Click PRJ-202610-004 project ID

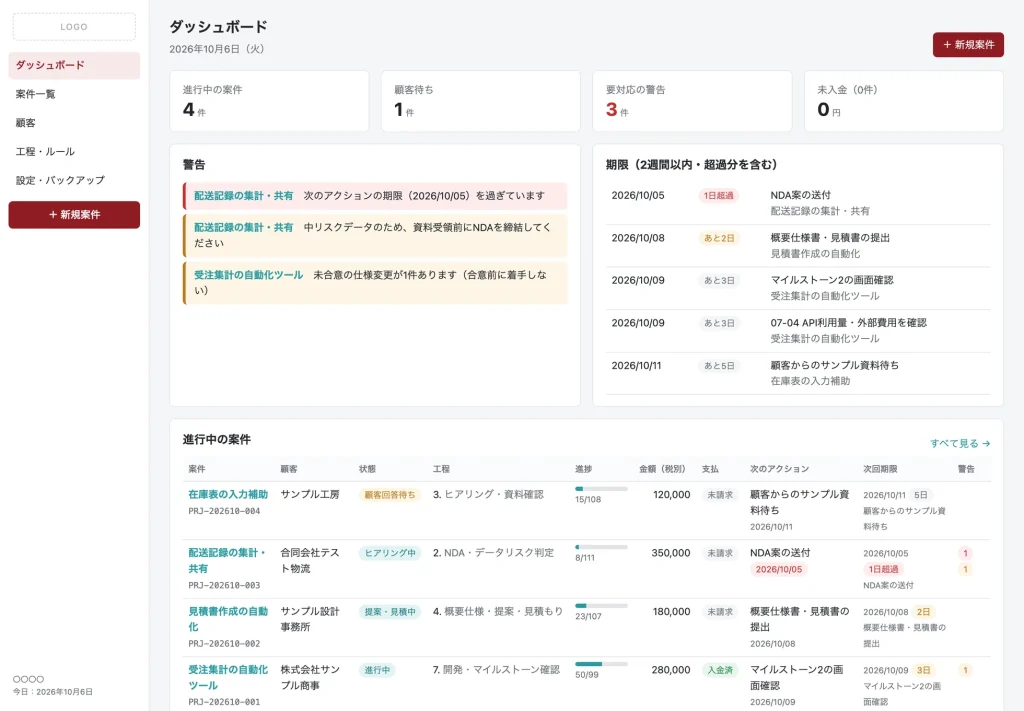224,511
